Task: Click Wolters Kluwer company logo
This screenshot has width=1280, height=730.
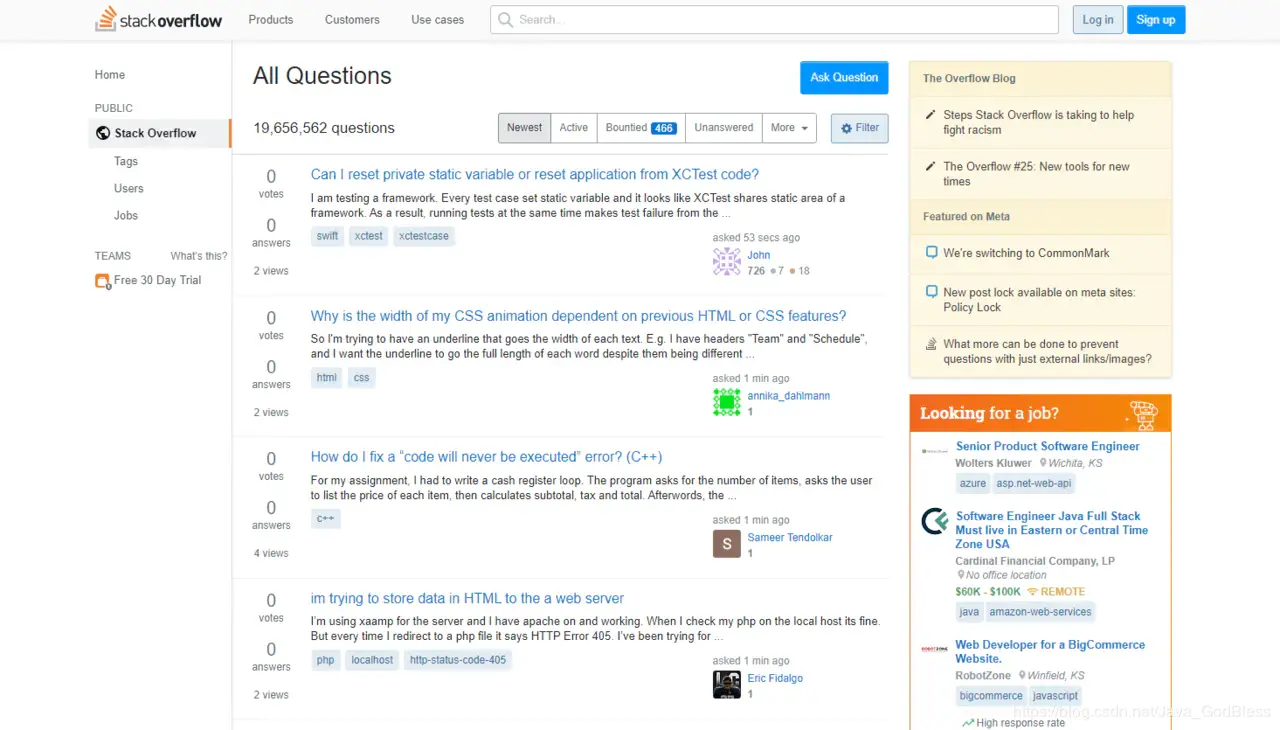Action: tap(935, 451)
